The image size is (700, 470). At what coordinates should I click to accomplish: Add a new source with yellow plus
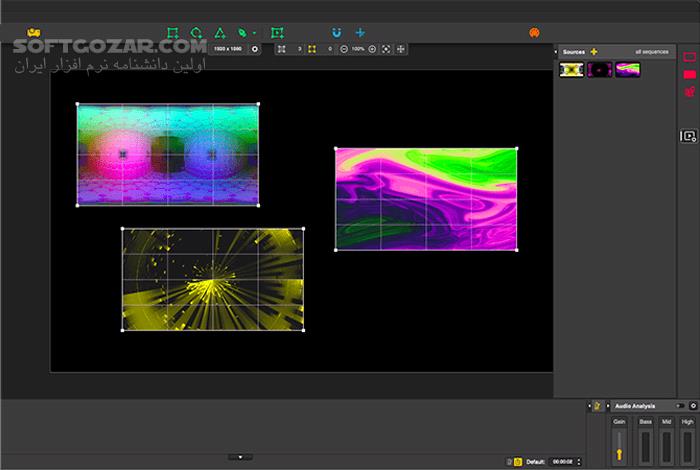594,51
